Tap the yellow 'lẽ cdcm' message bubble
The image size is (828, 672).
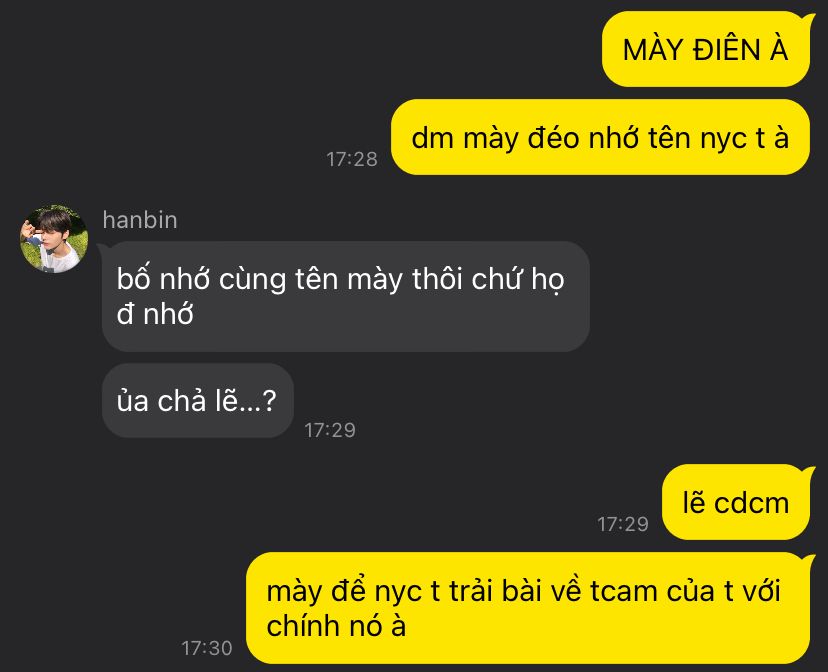pos(736,502)
